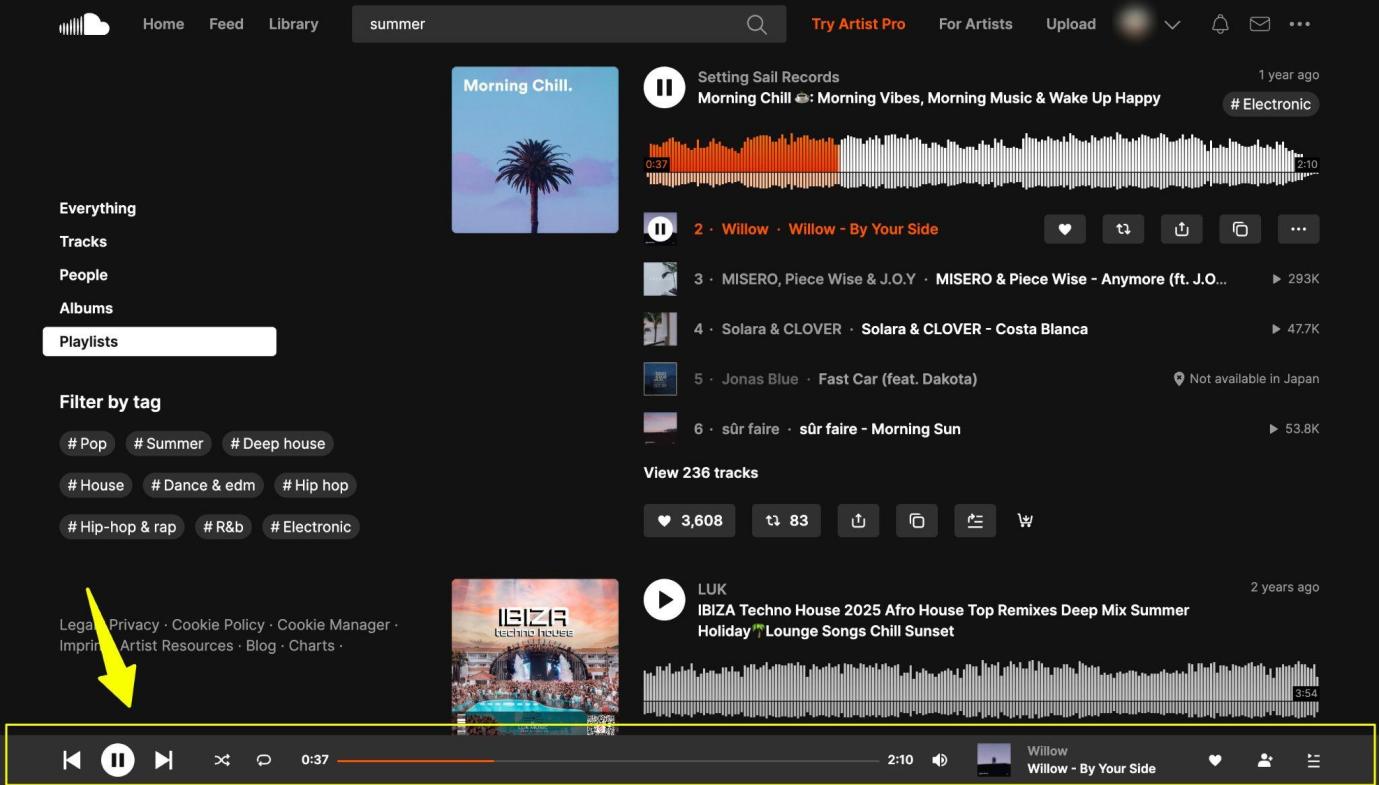Follow the artist from player bar
This screenshot has height=785, width=1379.
coord(1265,760)
